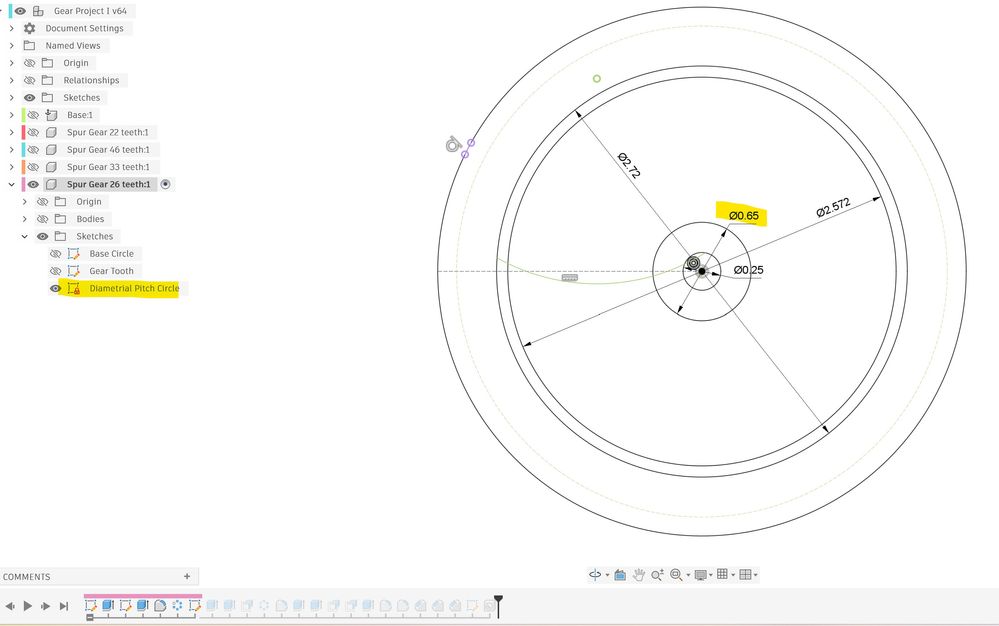The image size is (999, 626).
Task: Activate the Pan hand tool
Action: pos(638,575)
